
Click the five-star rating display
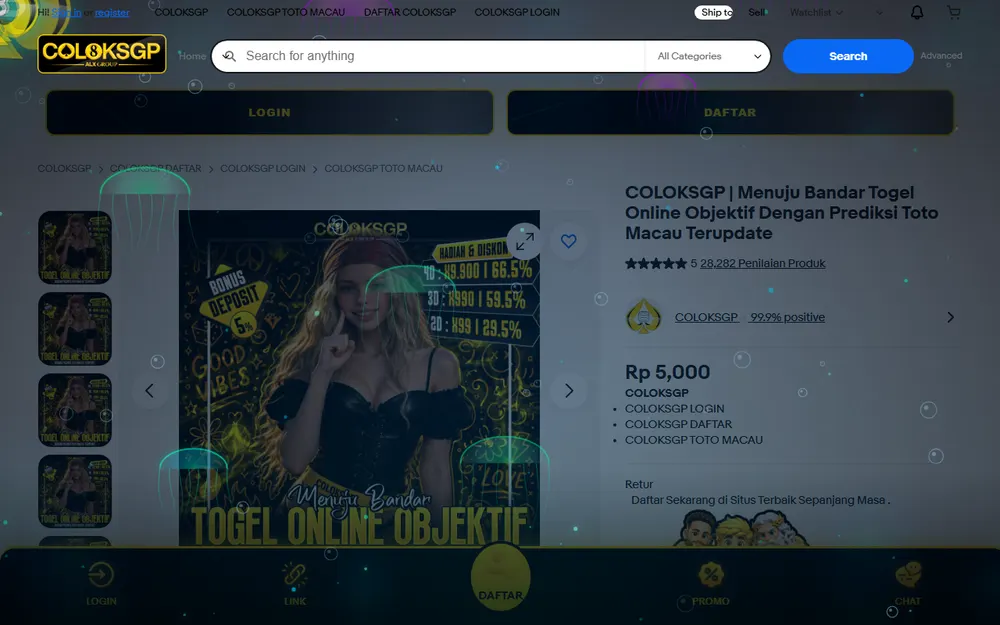[656, 263]
